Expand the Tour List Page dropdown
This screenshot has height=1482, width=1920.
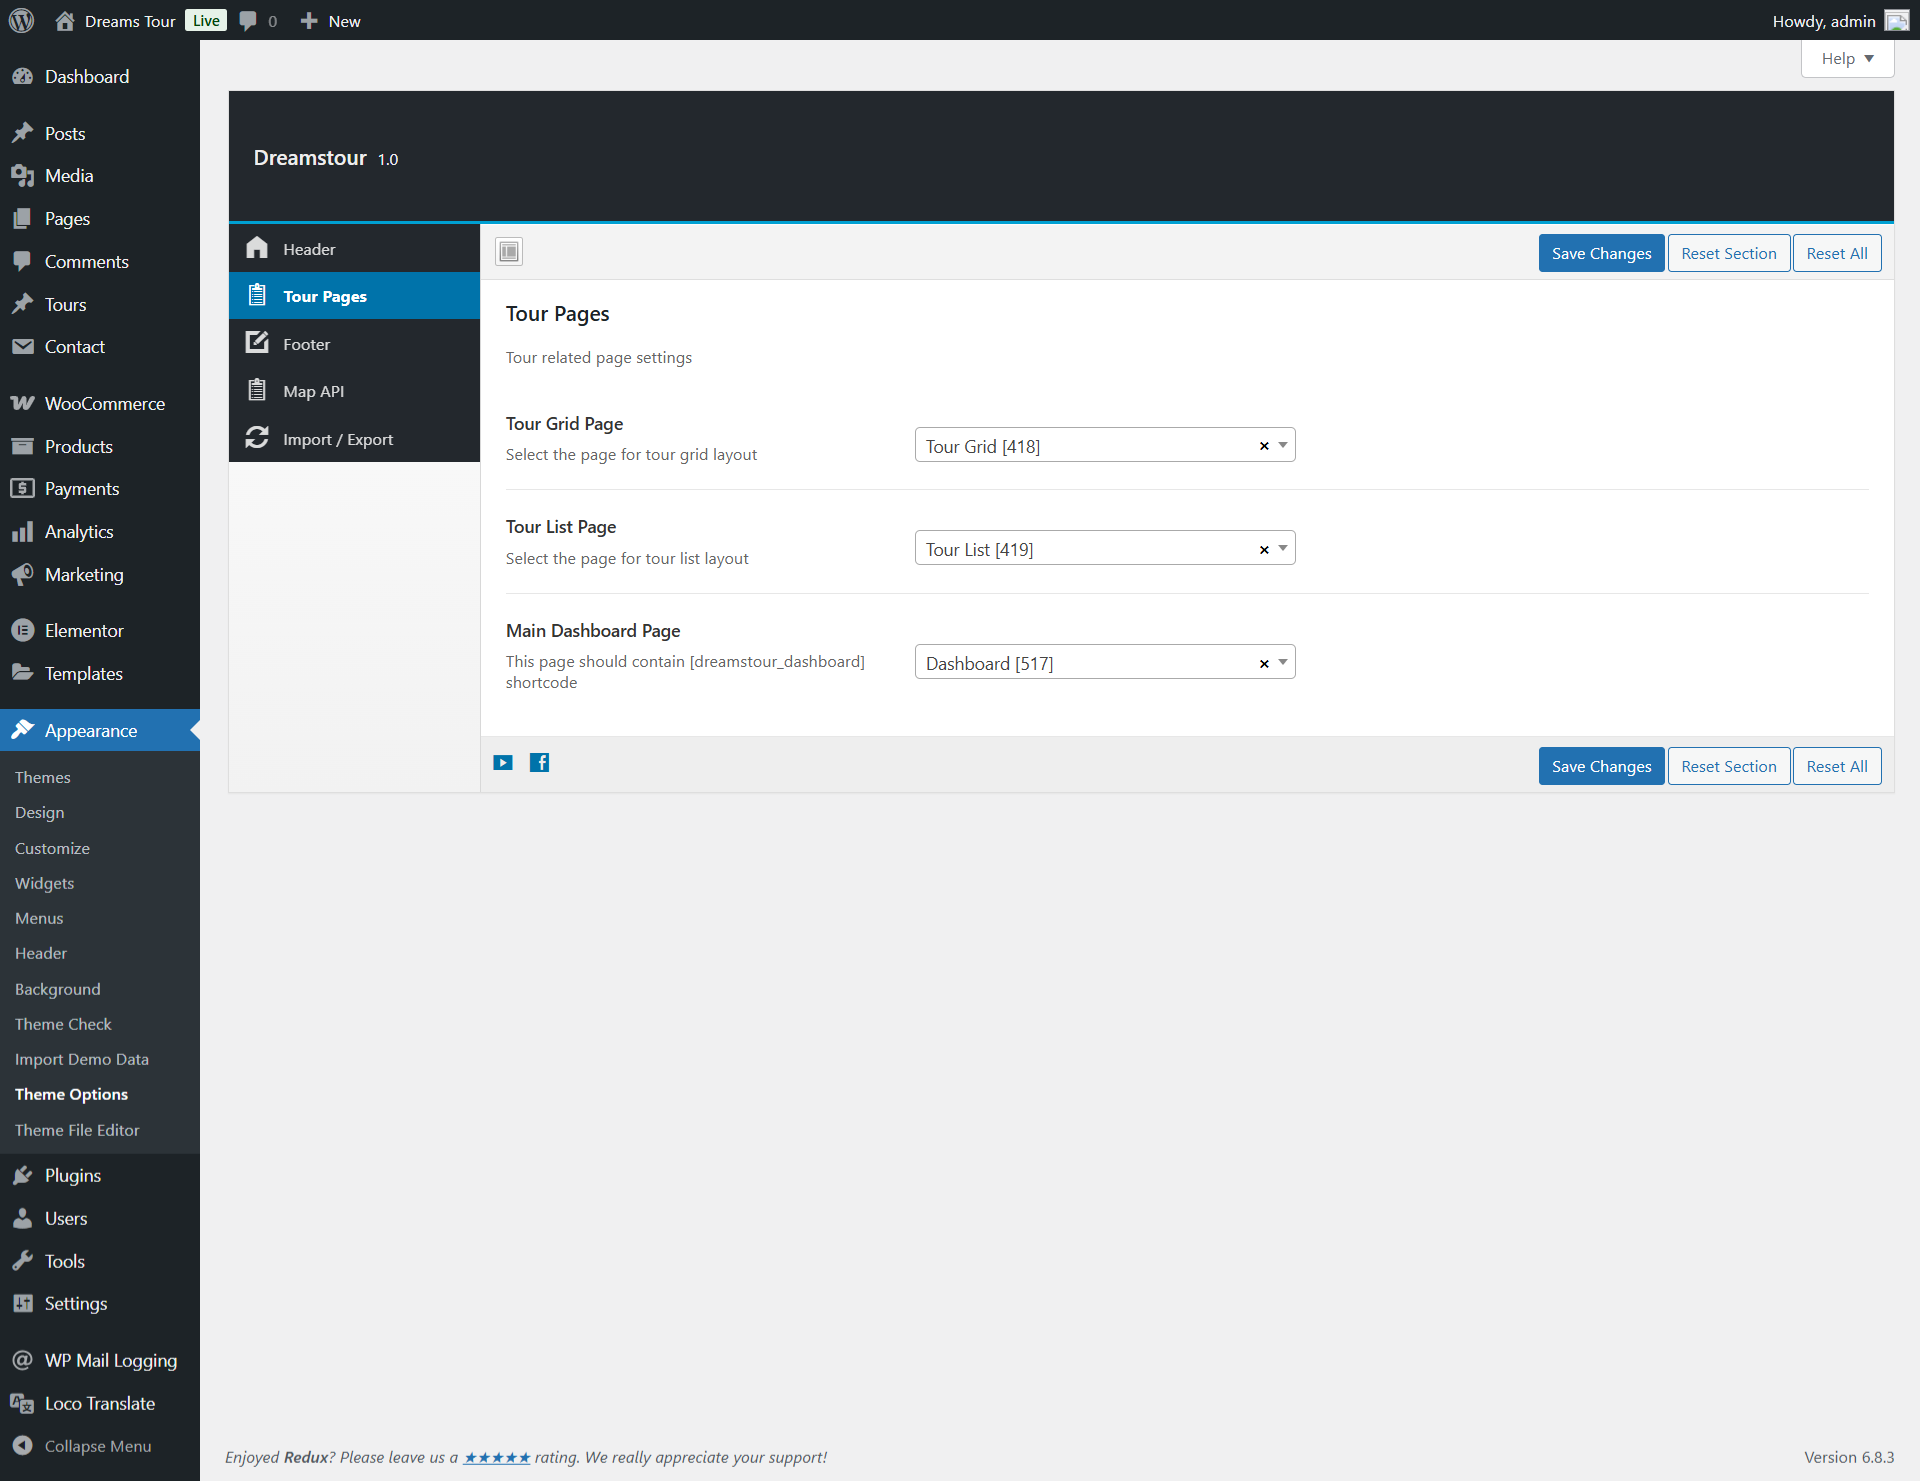click(1283, 548)
